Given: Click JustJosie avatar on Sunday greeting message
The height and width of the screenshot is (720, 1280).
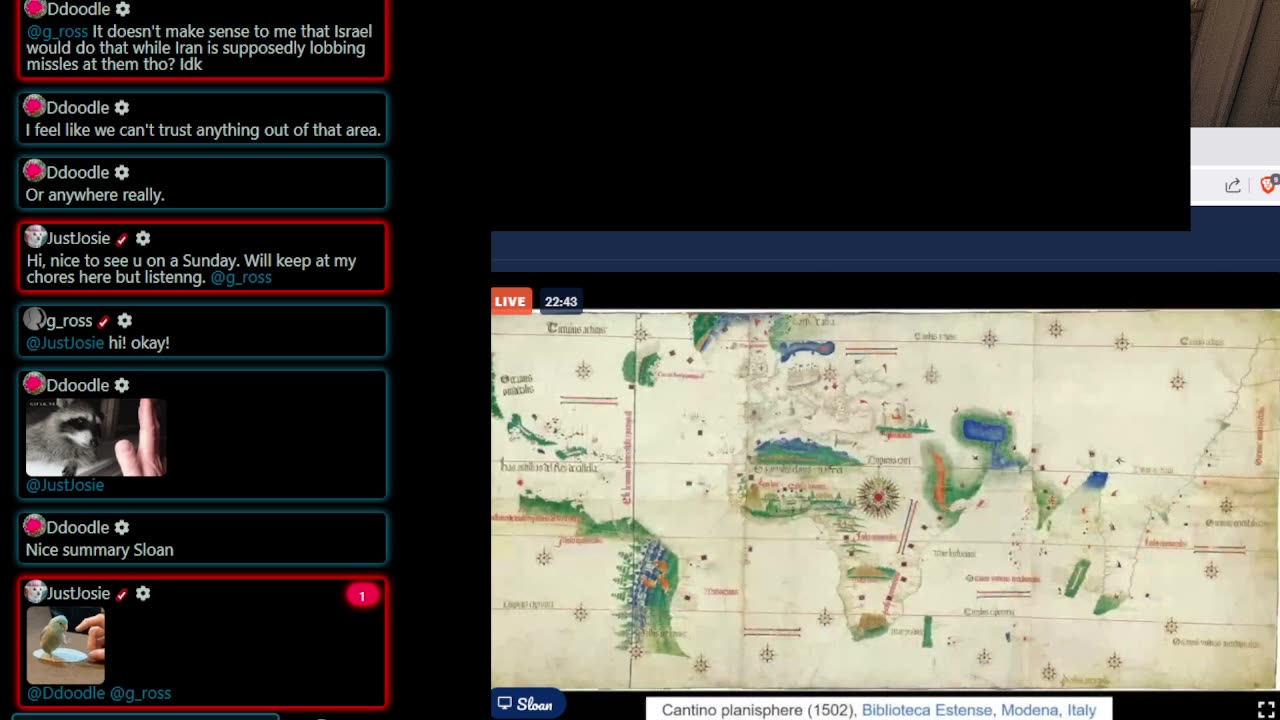Looking at the screenshot, I should (35, 237).
